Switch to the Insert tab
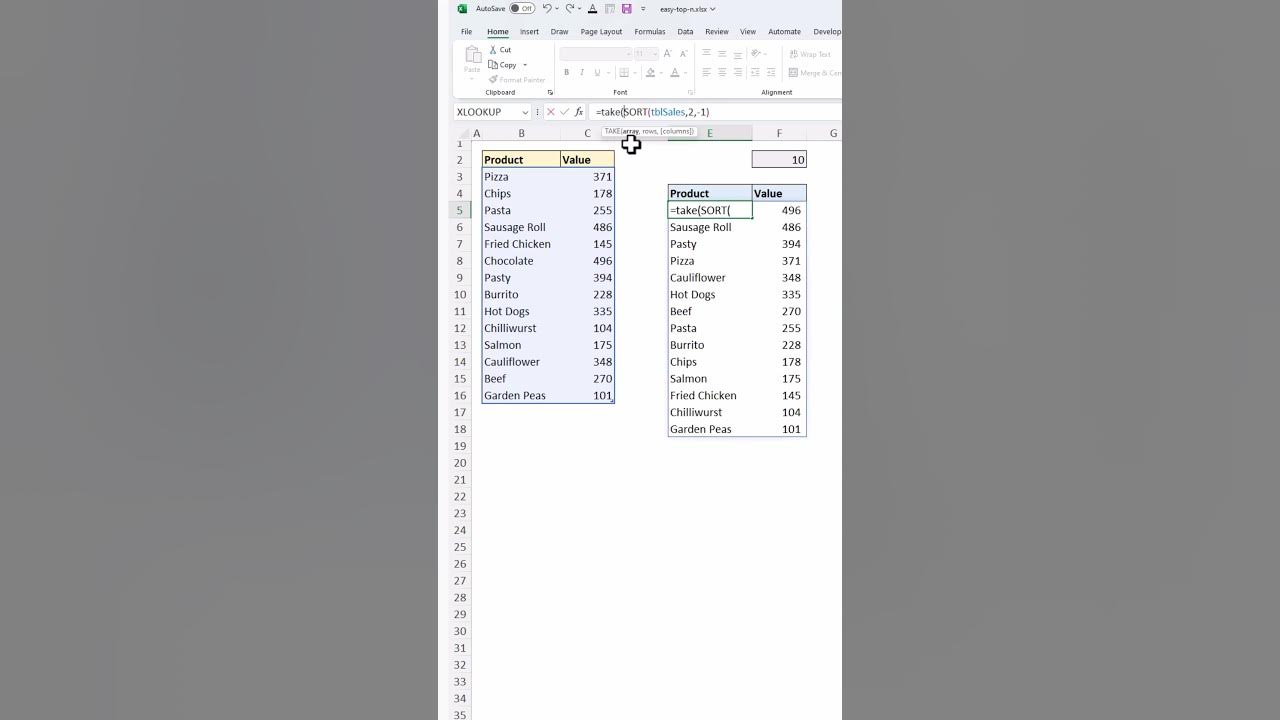Image resolution: width=1280 pixels, height=720 pixels. (x=529, y=32)
